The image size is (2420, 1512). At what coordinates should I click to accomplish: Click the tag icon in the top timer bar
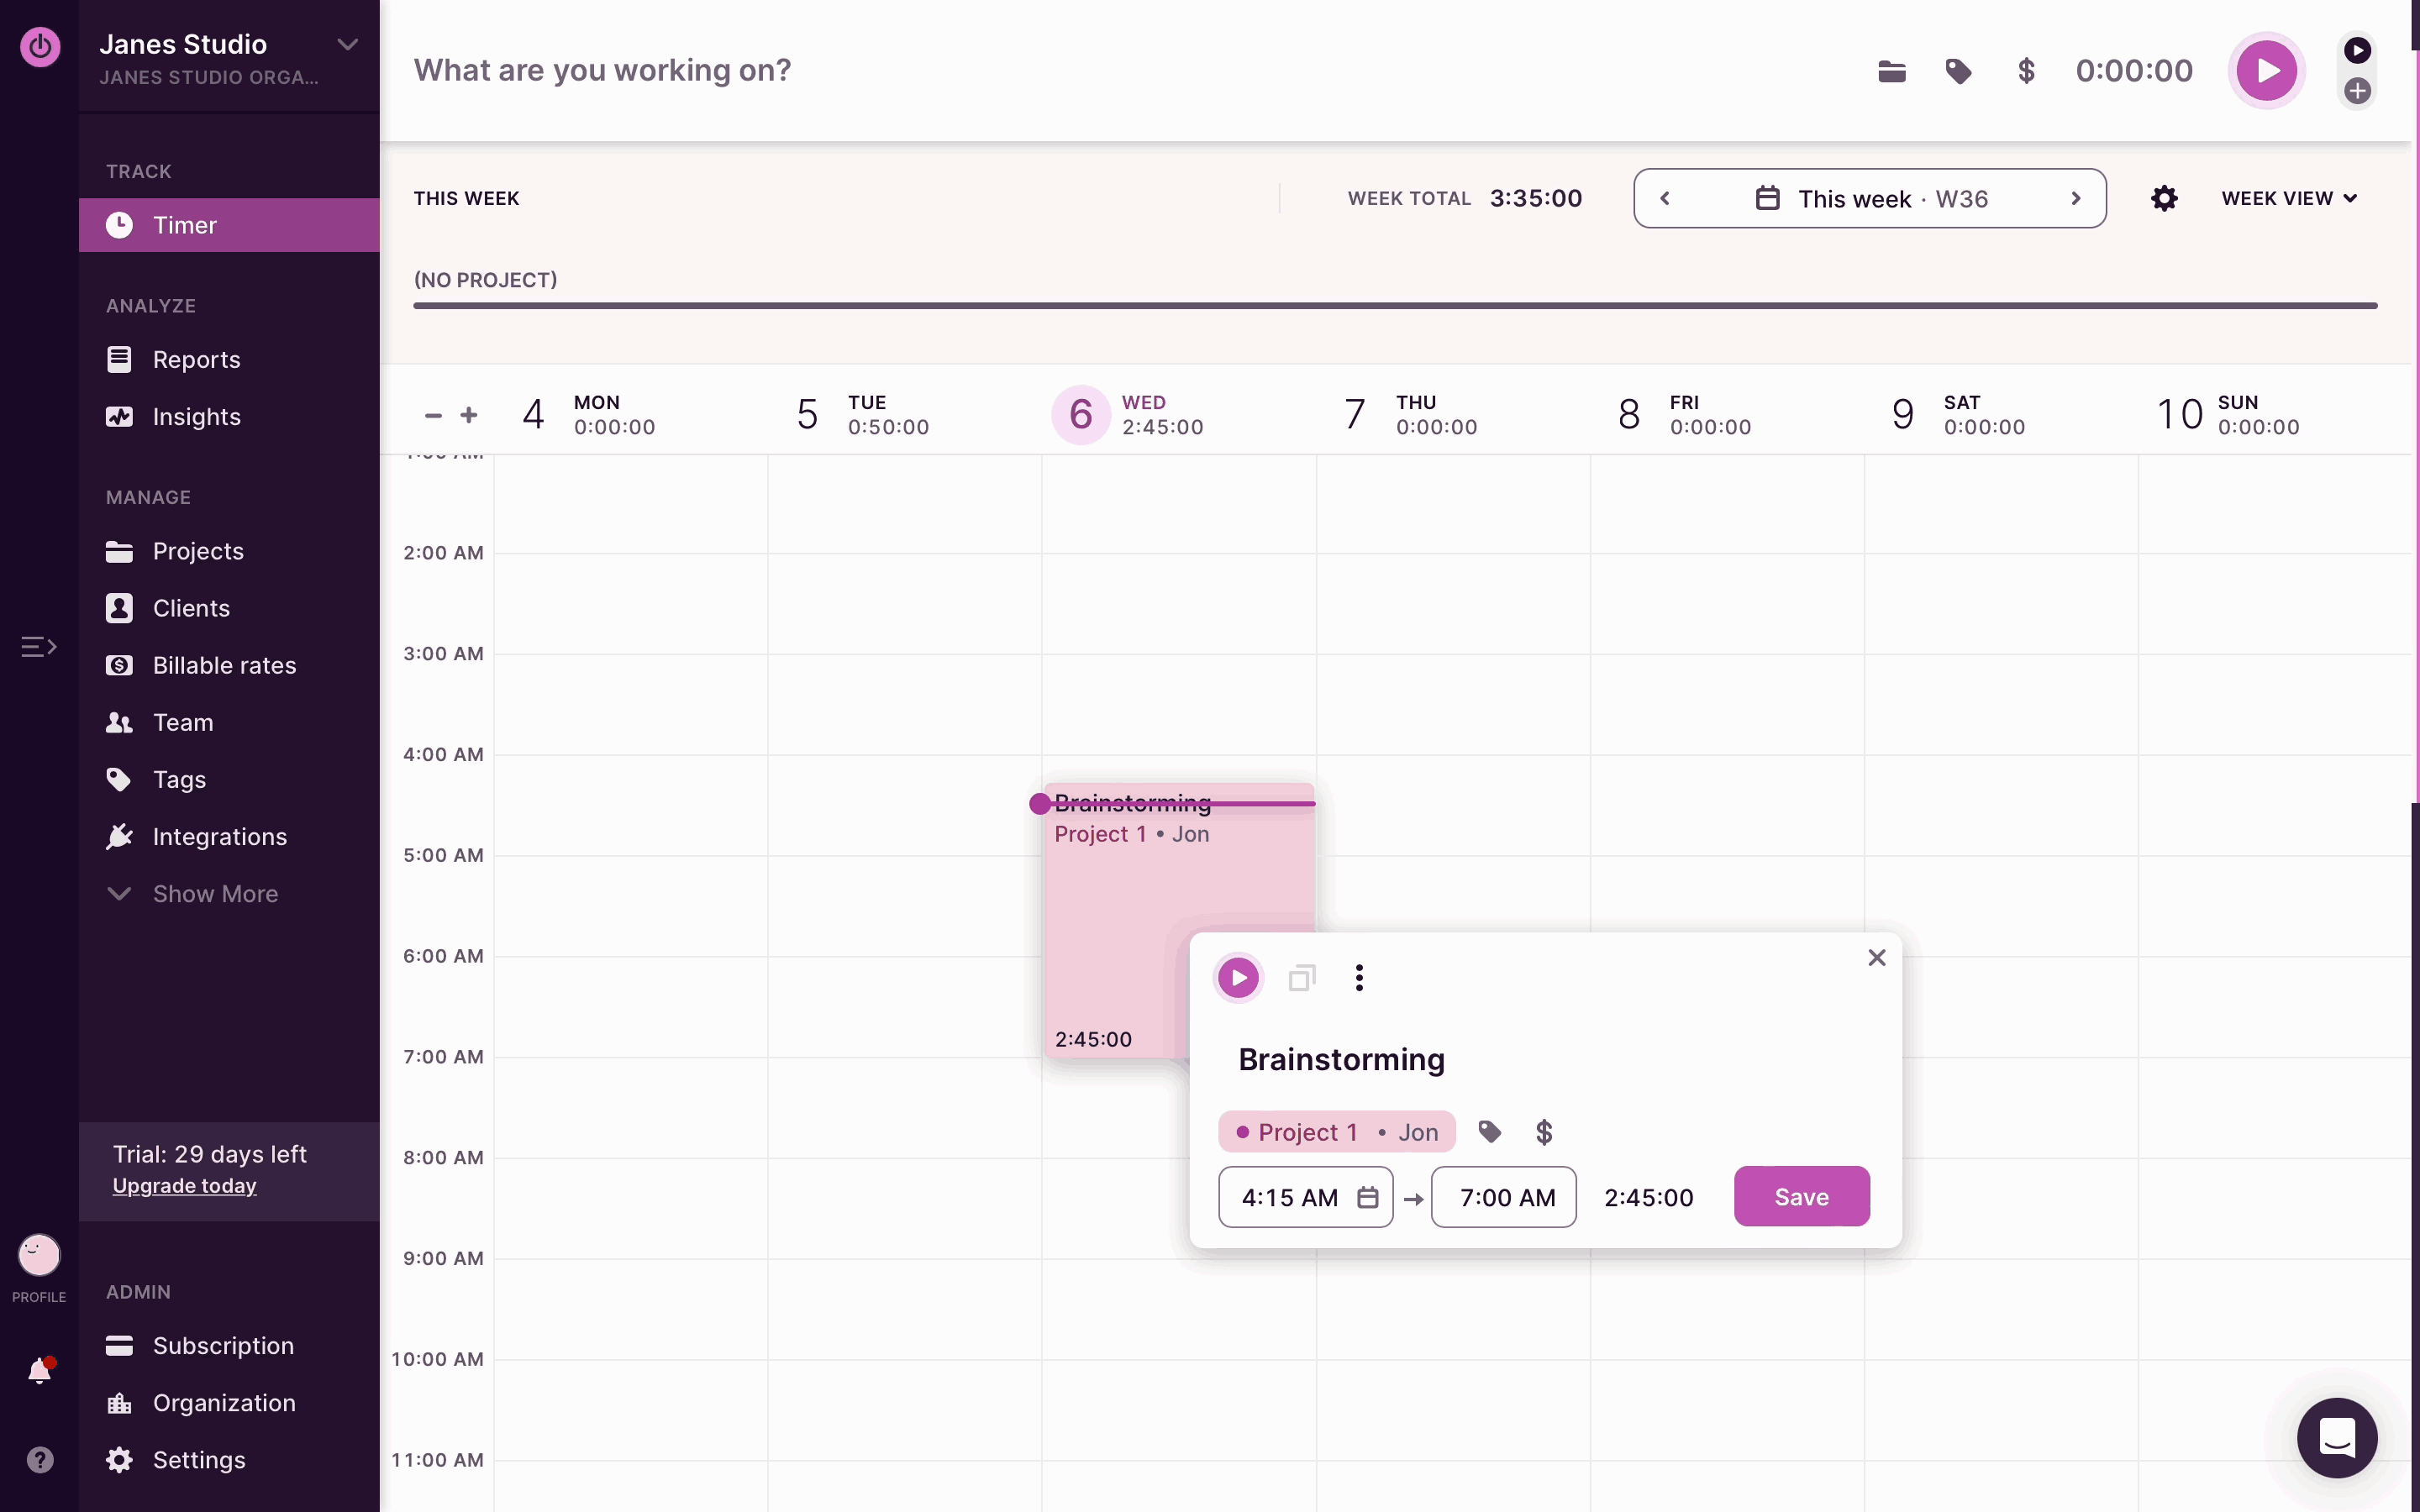[1958, 71]
